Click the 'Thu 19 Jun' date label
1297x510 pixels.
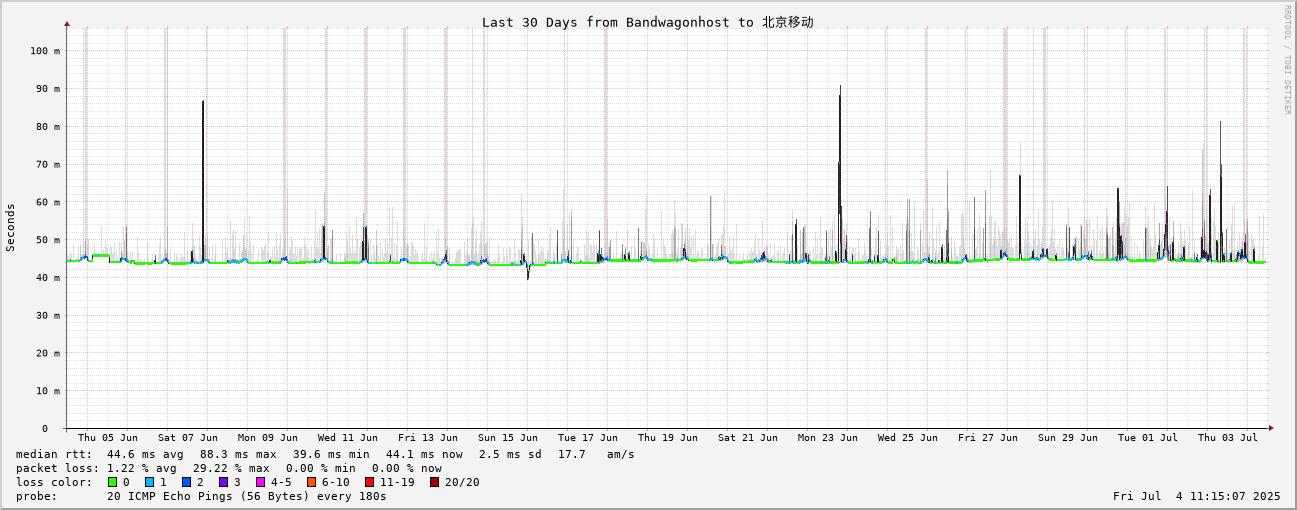(x=668, y=437)
